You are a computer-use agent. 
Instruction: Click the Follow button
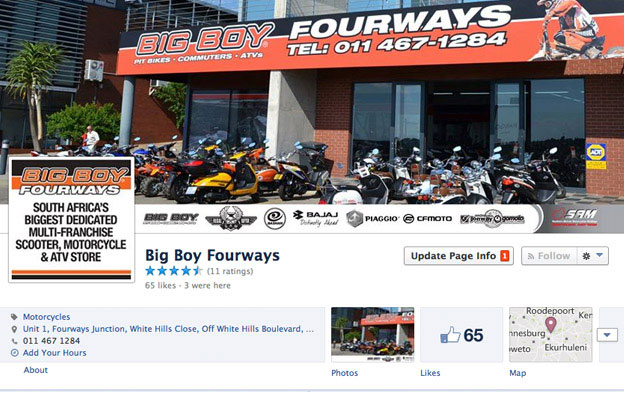[549, 256]
